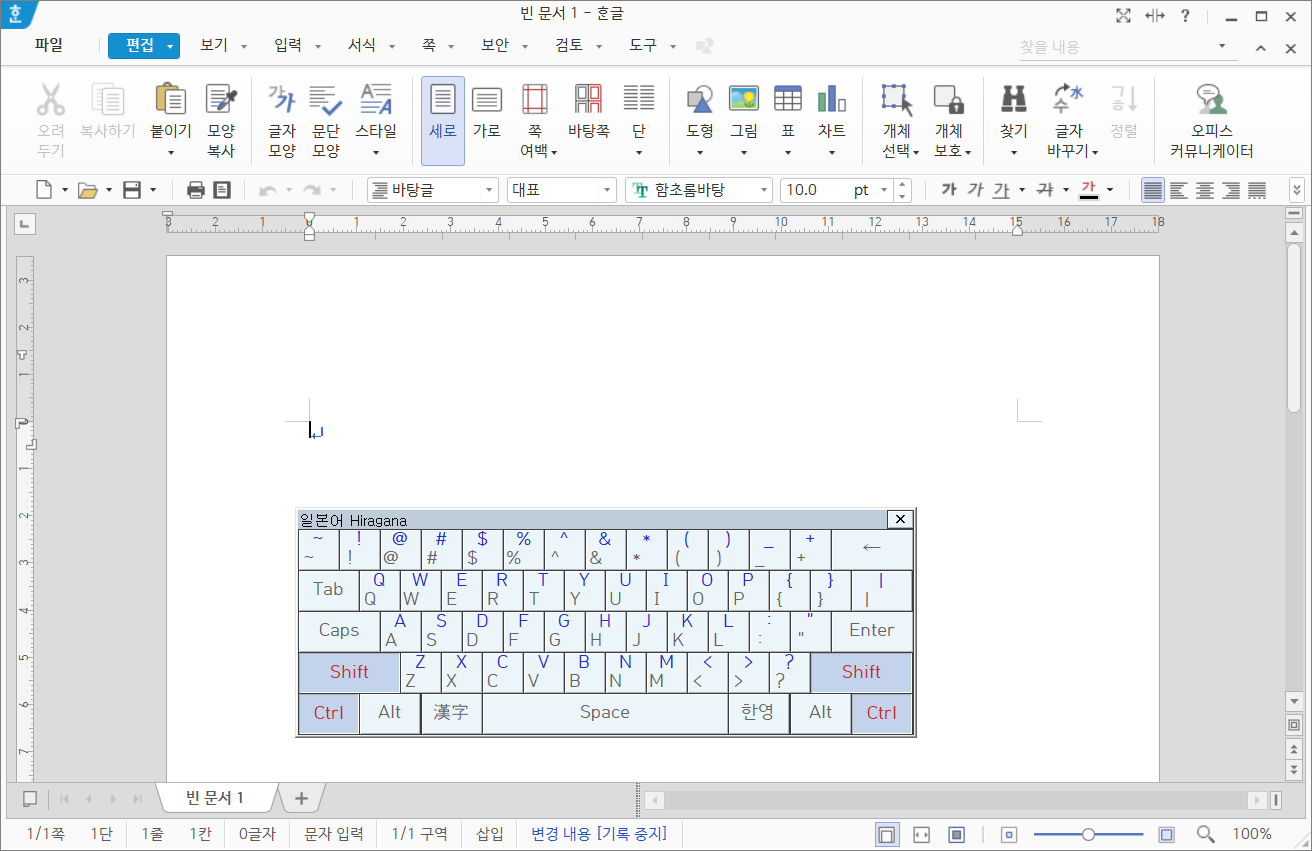Expand the 도형 dropdown arrow
This screenshot has height=851, width=1312.
click(700, 152)
